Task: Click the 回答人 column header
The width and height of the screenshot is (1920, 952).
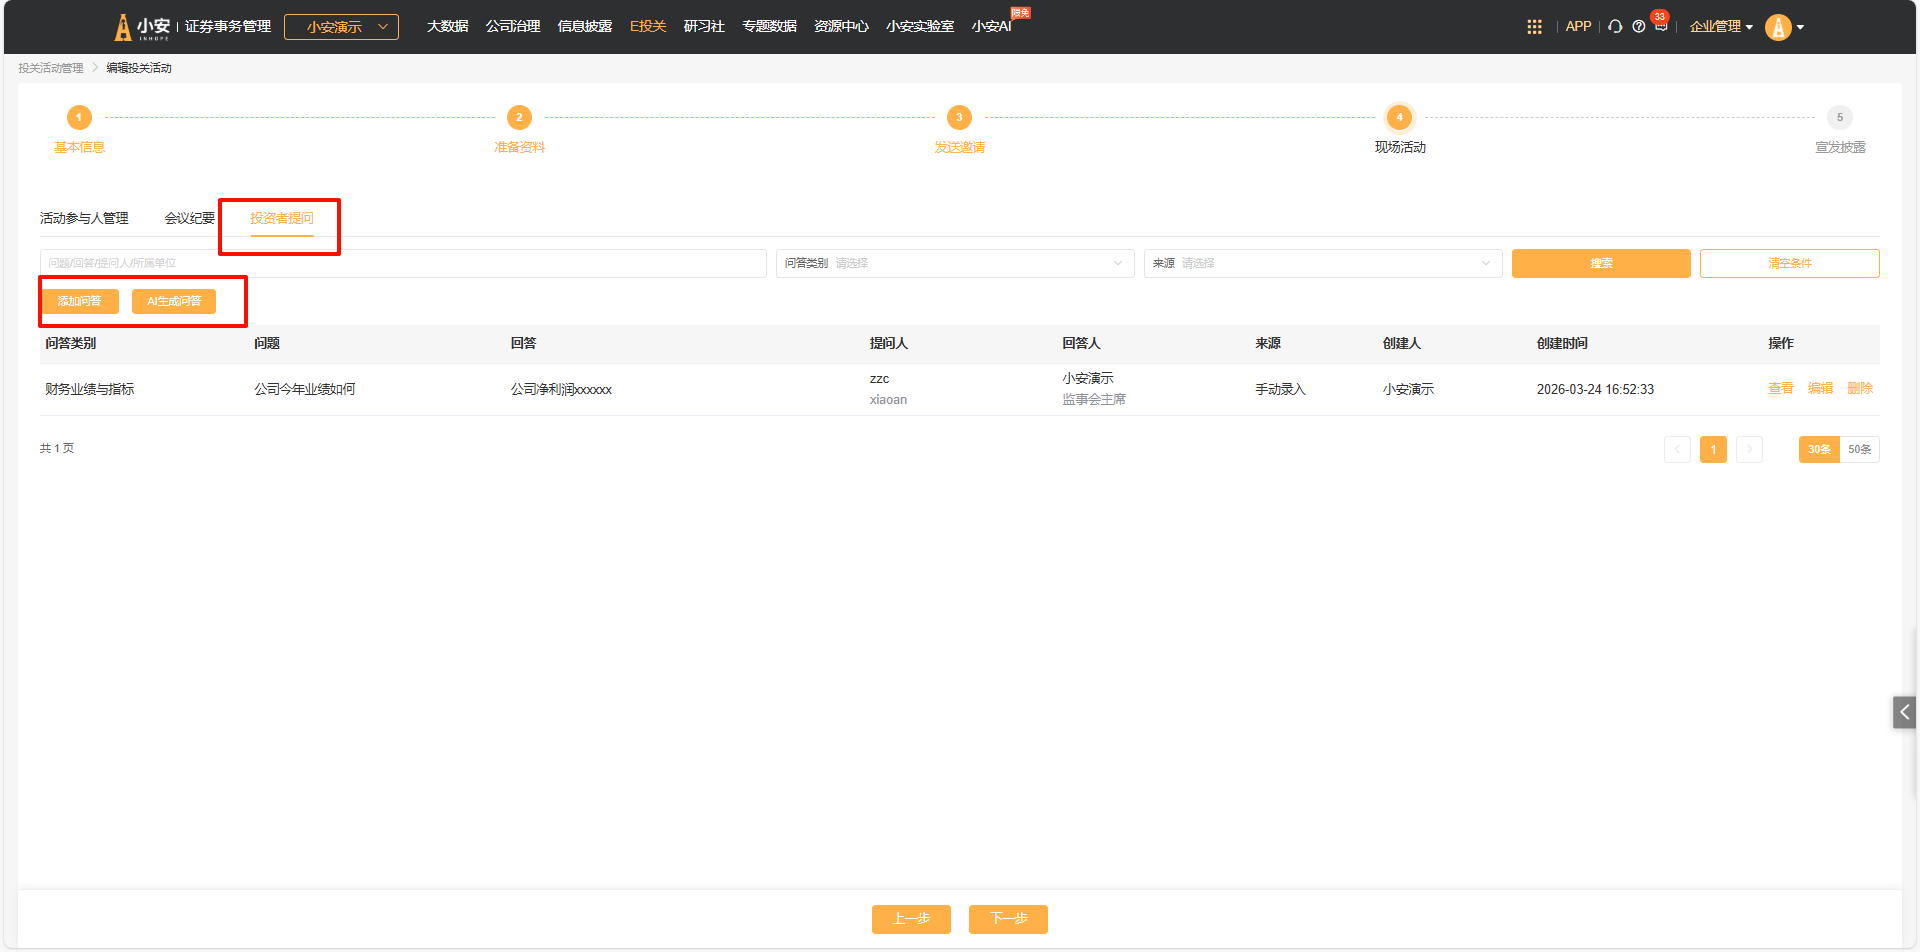Action: pos(1081,343)
